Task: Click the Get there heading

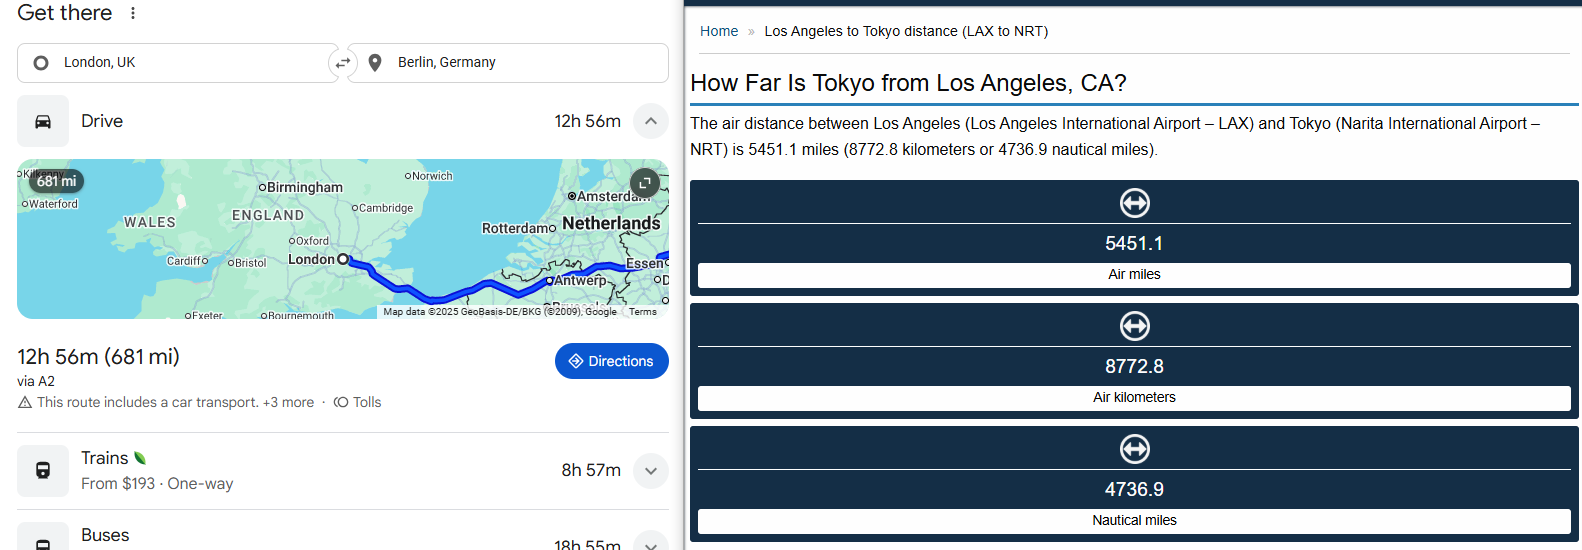Action: coord(65,13)
